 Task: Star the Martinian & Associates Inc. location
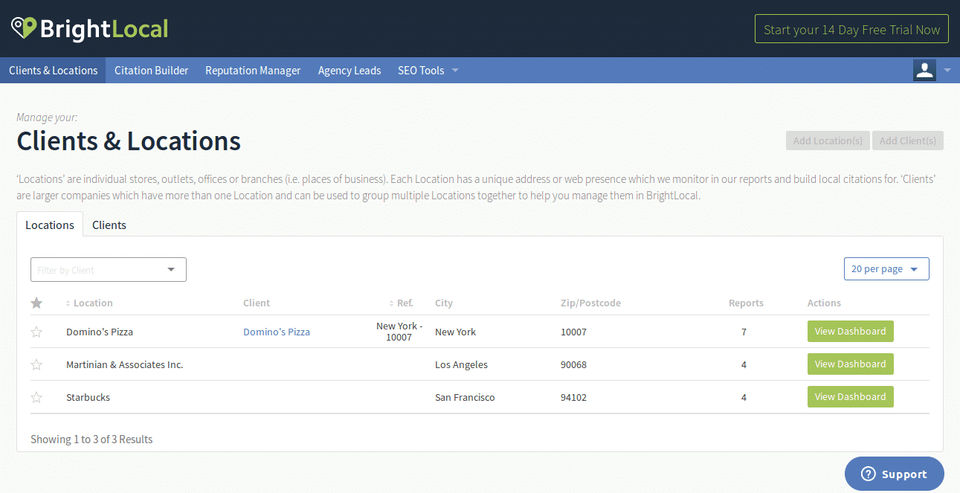point(37,364)
